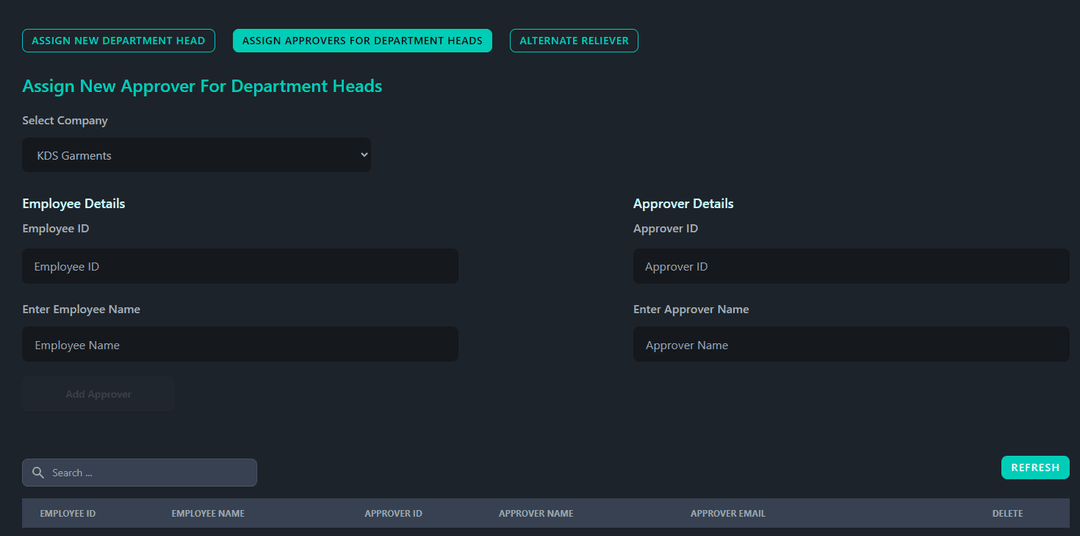Focus the Employee ID input field

point(240,267)
